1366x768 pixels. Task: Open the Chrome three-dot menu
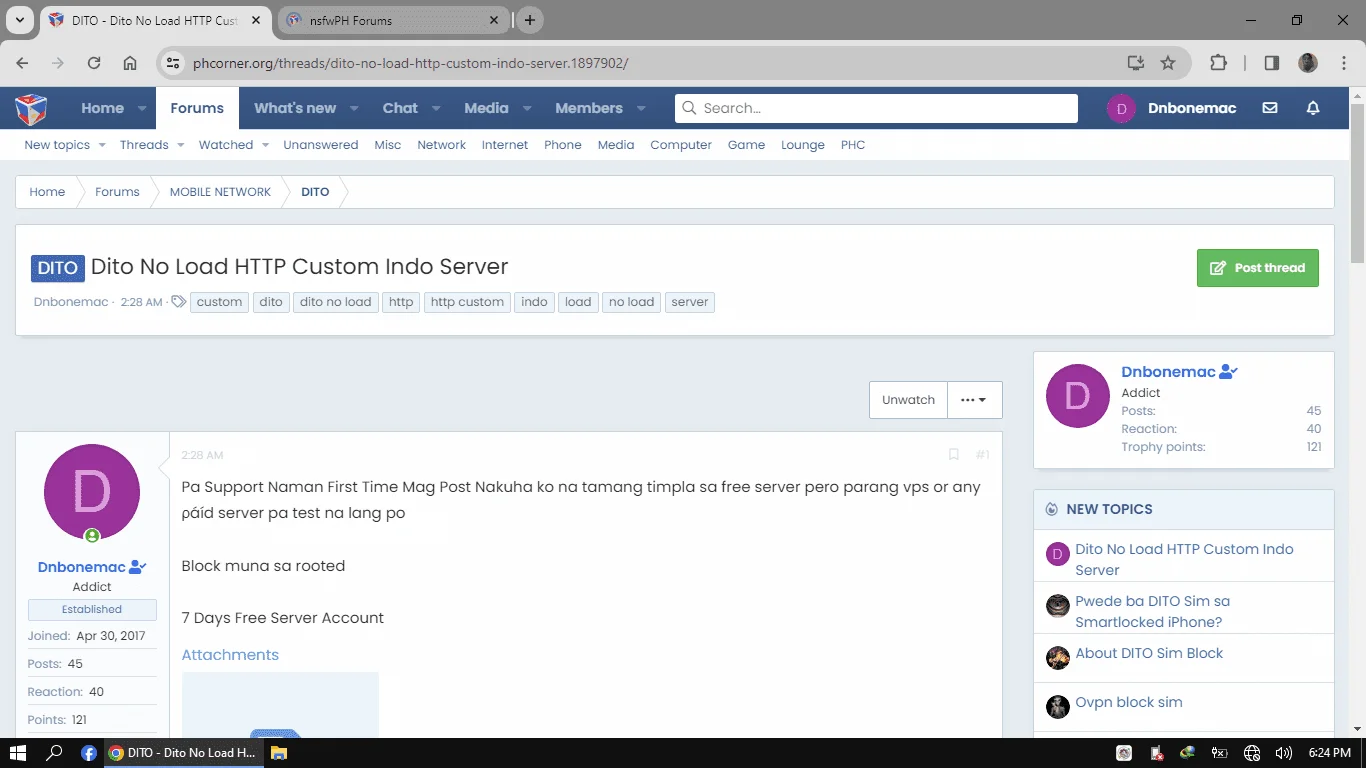point(1343,63)
